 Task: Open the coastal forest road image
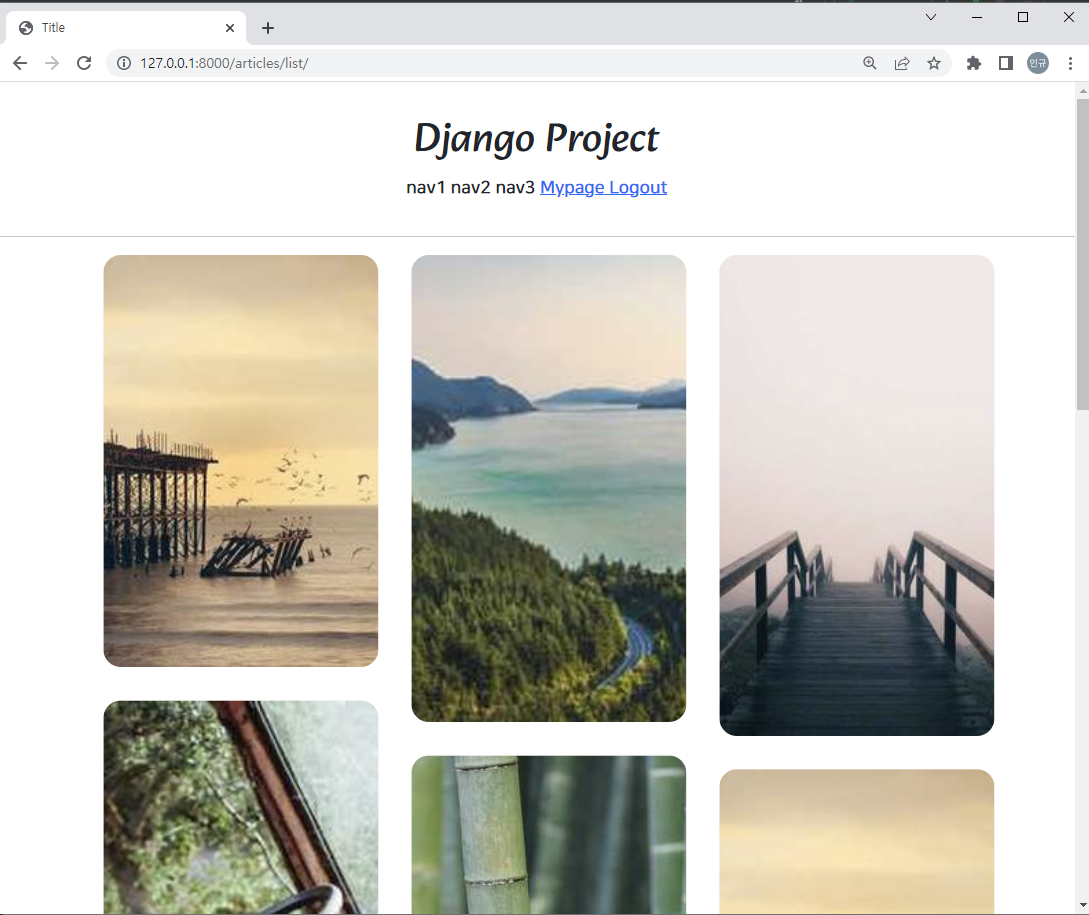coord(549,488)
